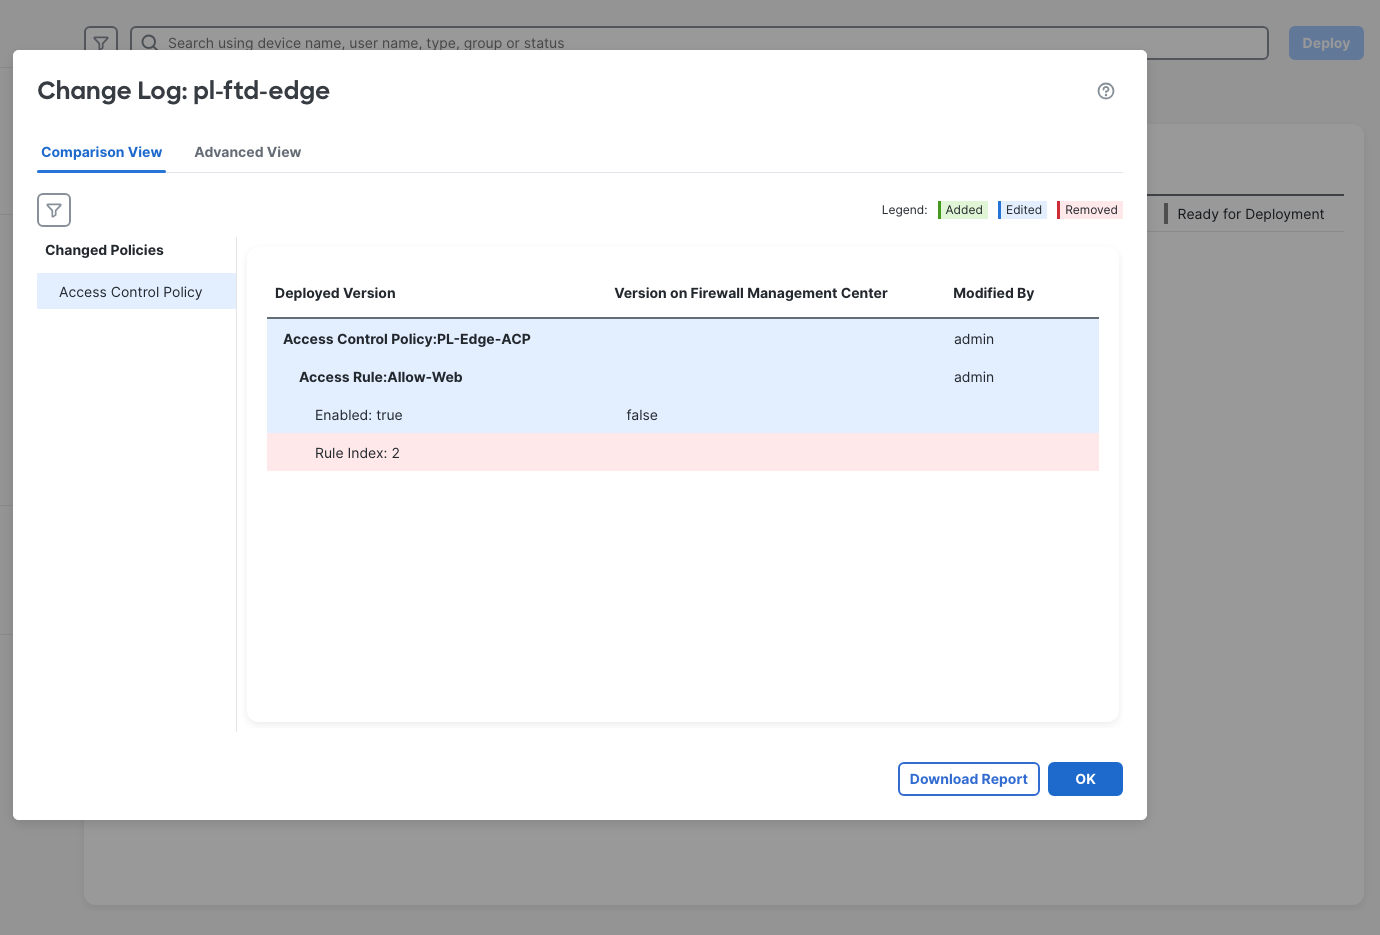
Task: Click the Ready for Deployment status text
Action: pyautogui.click(x=1250, y=214)
